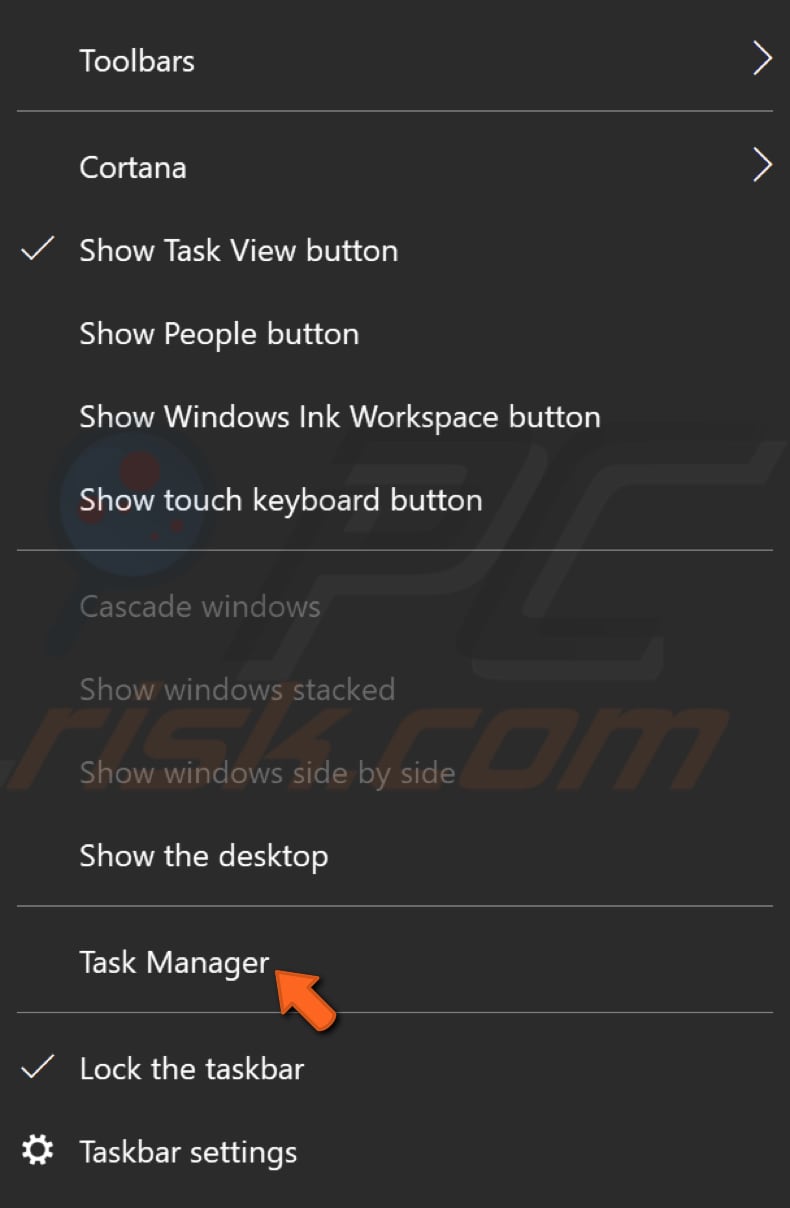Click the checkmark next to Show Task View button
Viewport: 790px width, 1208px height.
tap(38, 250)
